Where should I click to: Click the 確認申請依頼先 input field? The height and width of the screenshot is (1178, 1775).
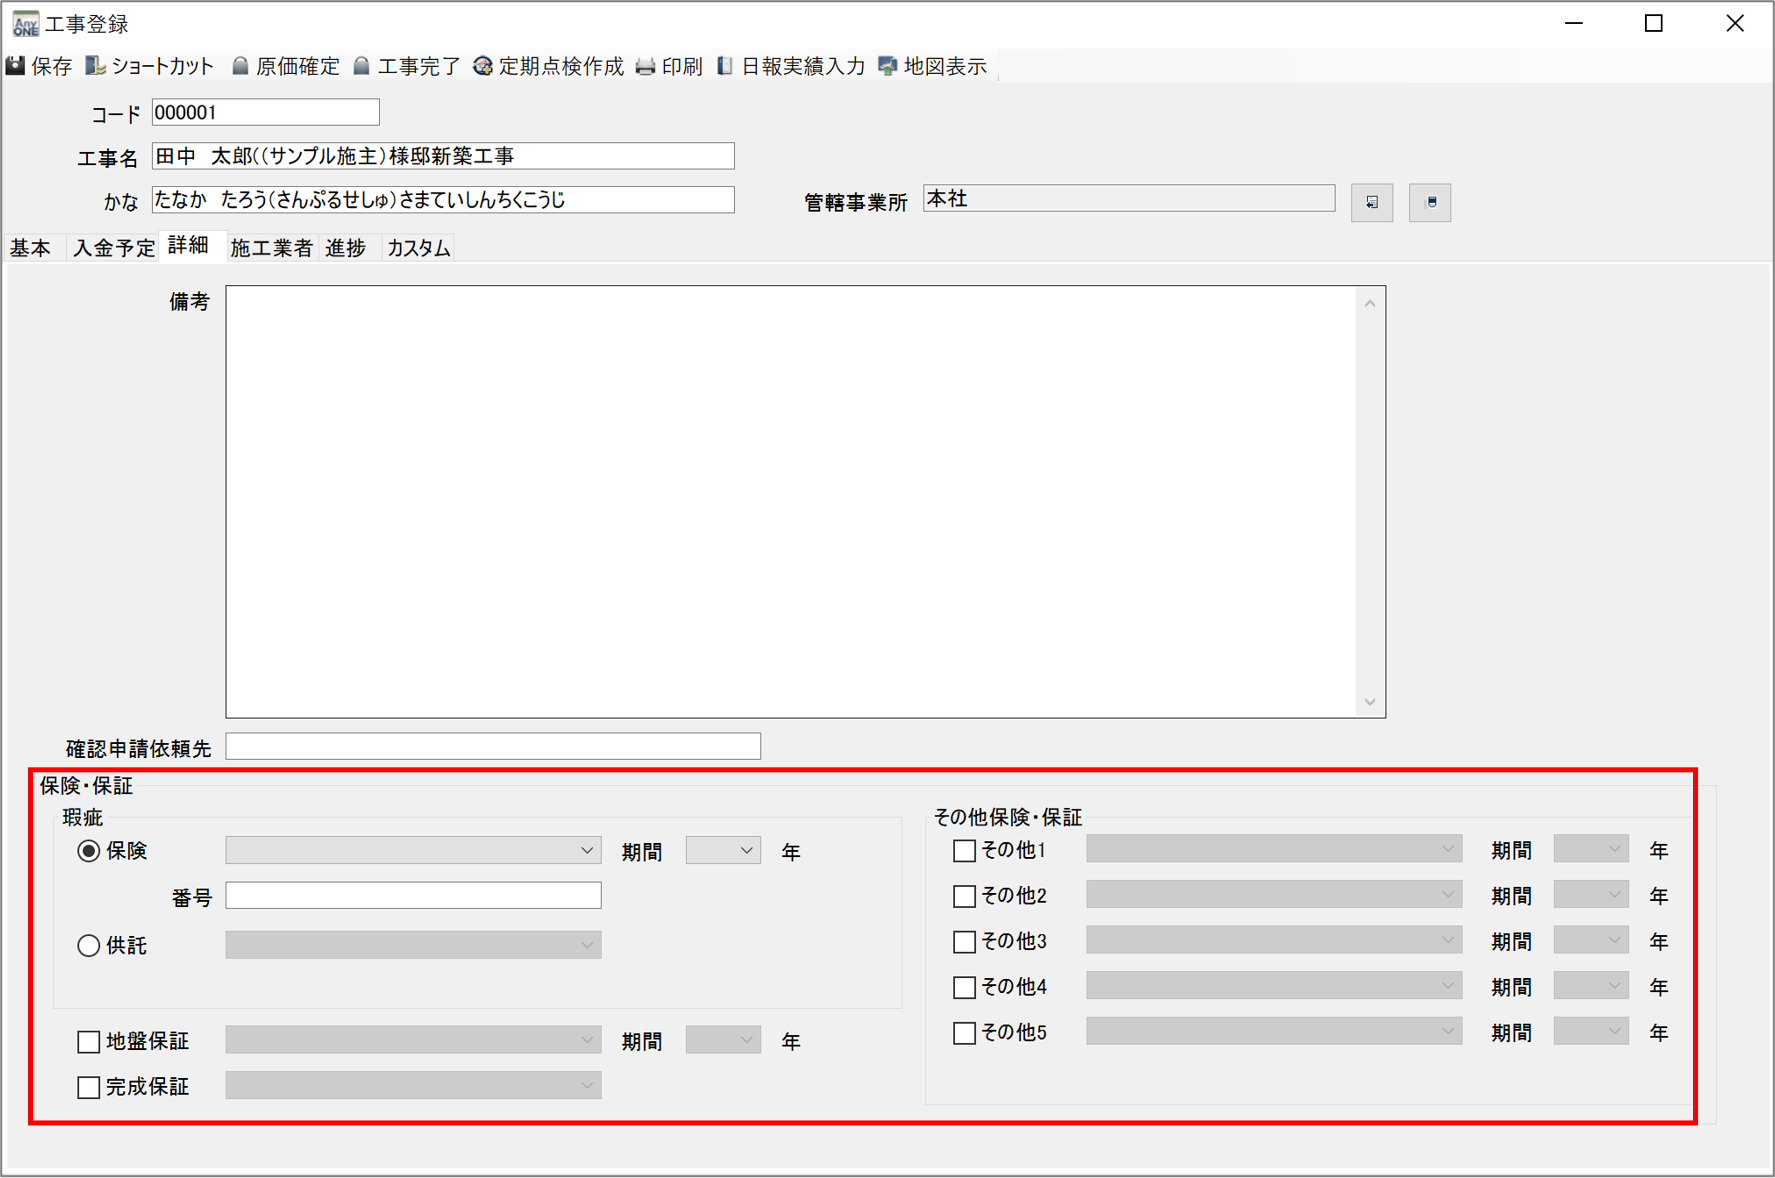(492, 747)
